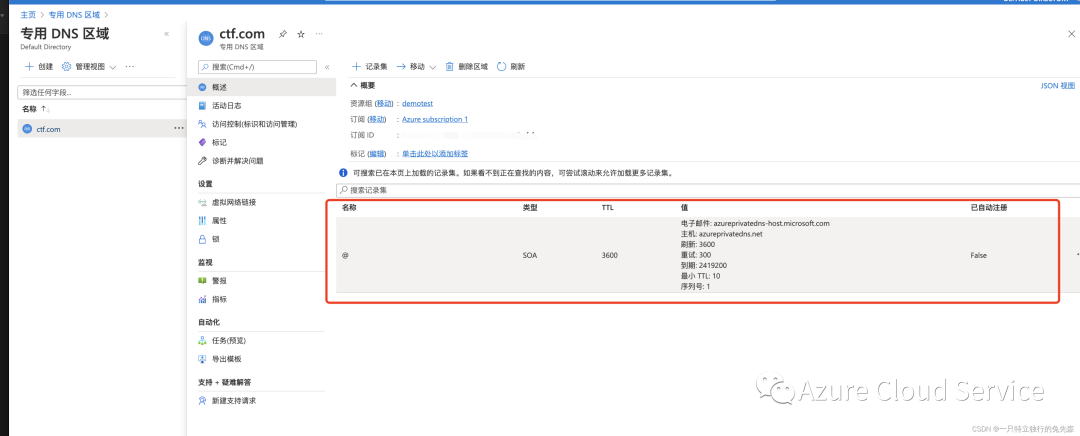Sort zone list by 名称 column

pyautogui.click(x=36, y=109)
